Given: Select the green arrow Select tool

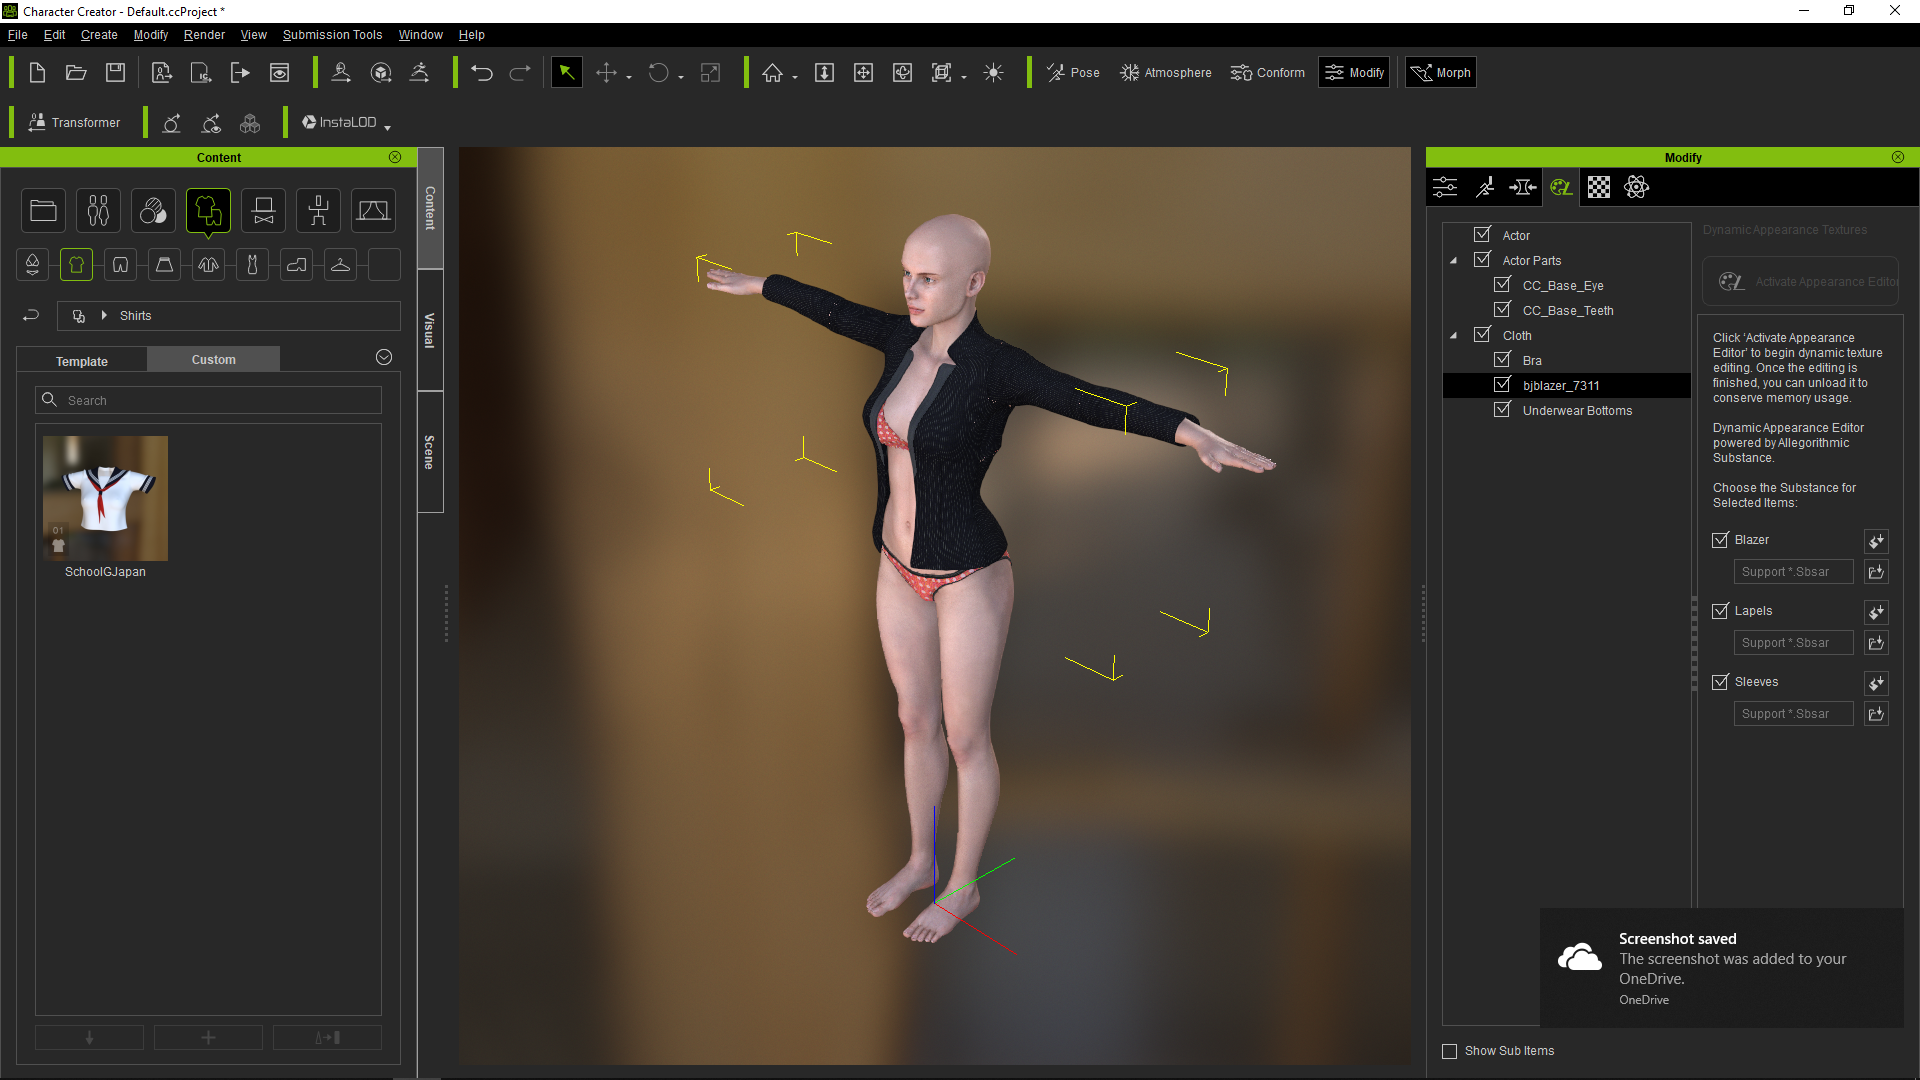Looking at the screenshot, I should (x=566, y=73).
